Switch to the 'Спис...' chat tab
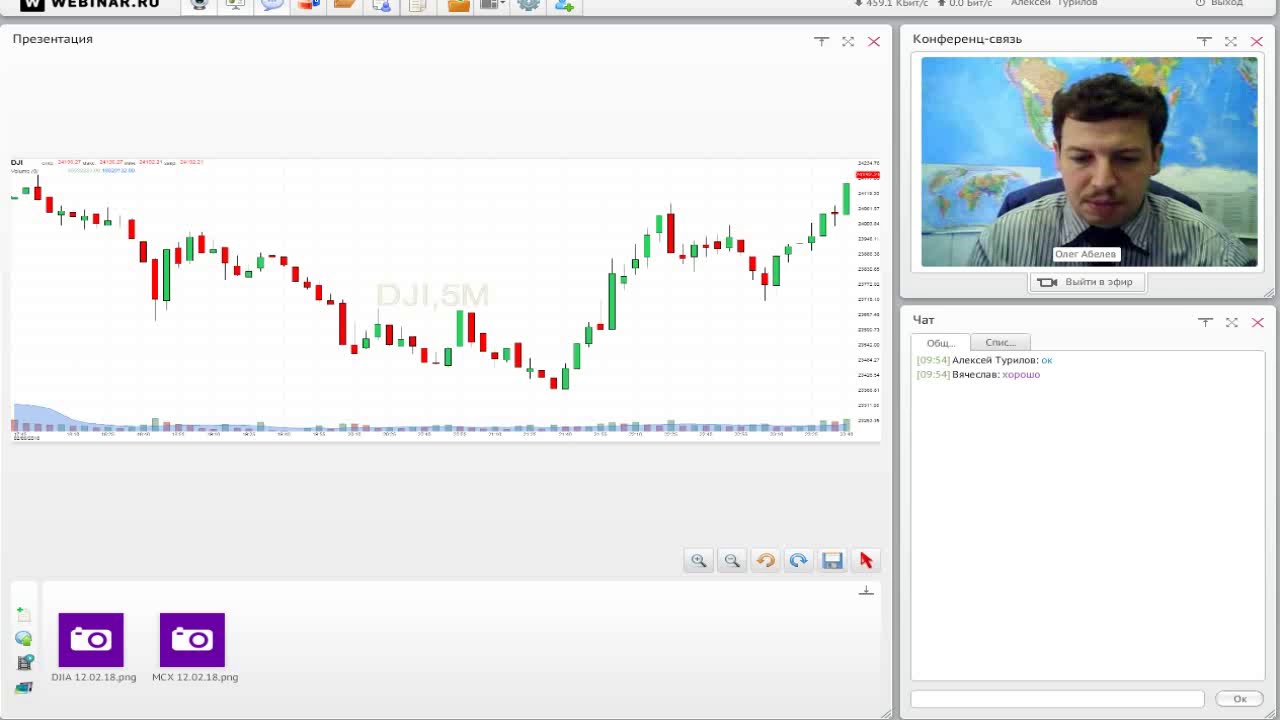 [1000, 343]
